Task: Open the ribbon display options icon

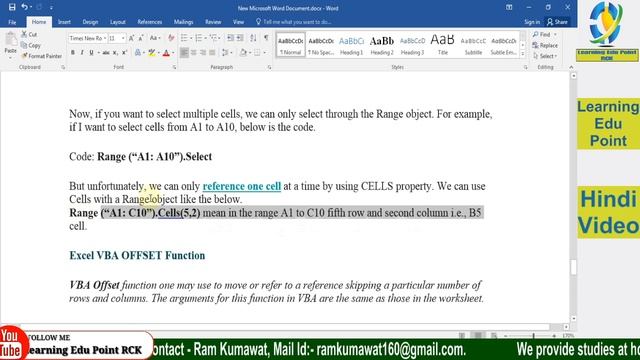Action: 509,7
